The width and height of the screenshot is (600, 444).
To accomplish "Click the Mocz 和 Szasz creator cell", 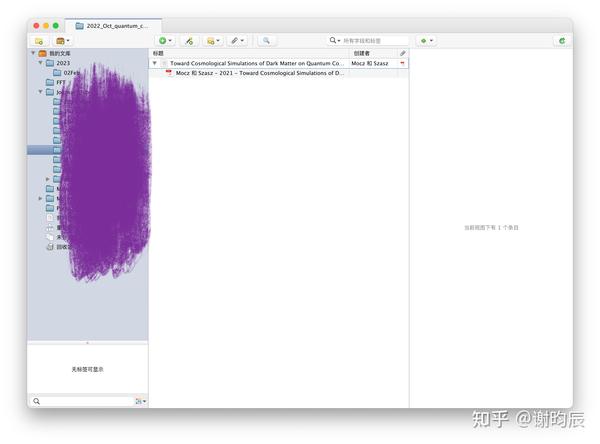I will pyautogui.click(x=370, y=63).
